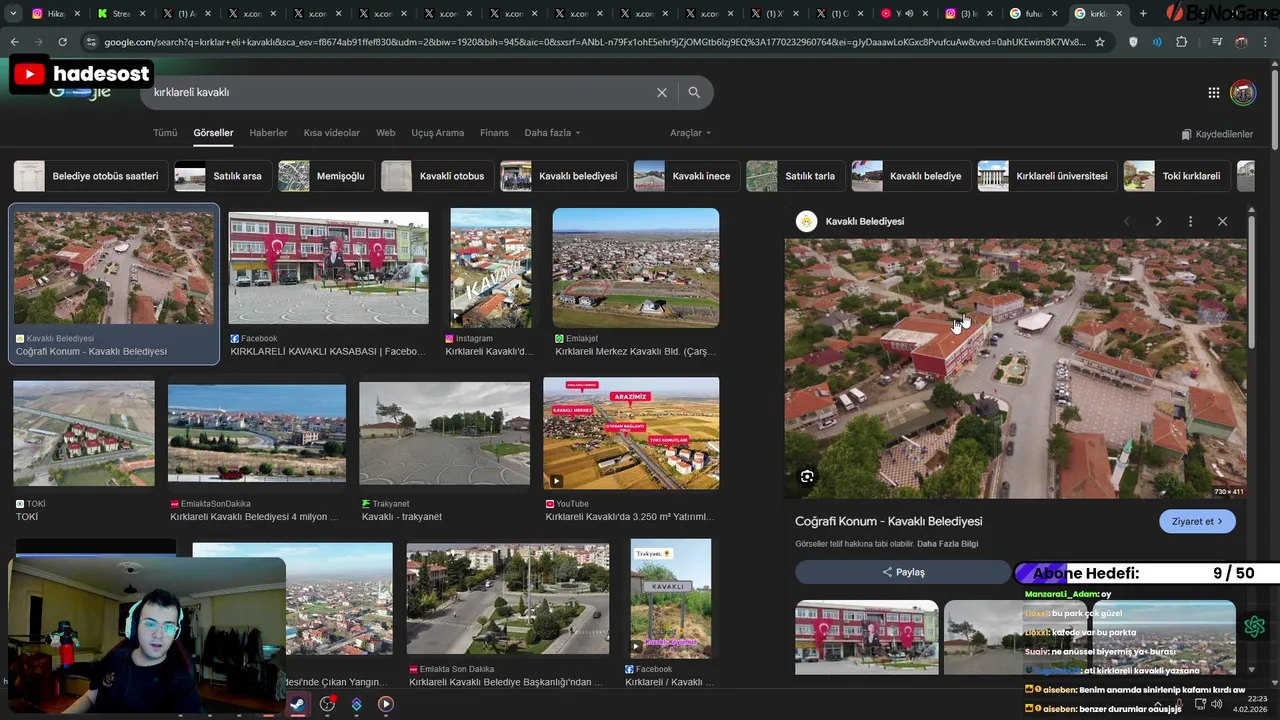Screen dimensions: 1280x720
Task: Select the Kavaklı ince suggestion chip
Action: [687, 176]
